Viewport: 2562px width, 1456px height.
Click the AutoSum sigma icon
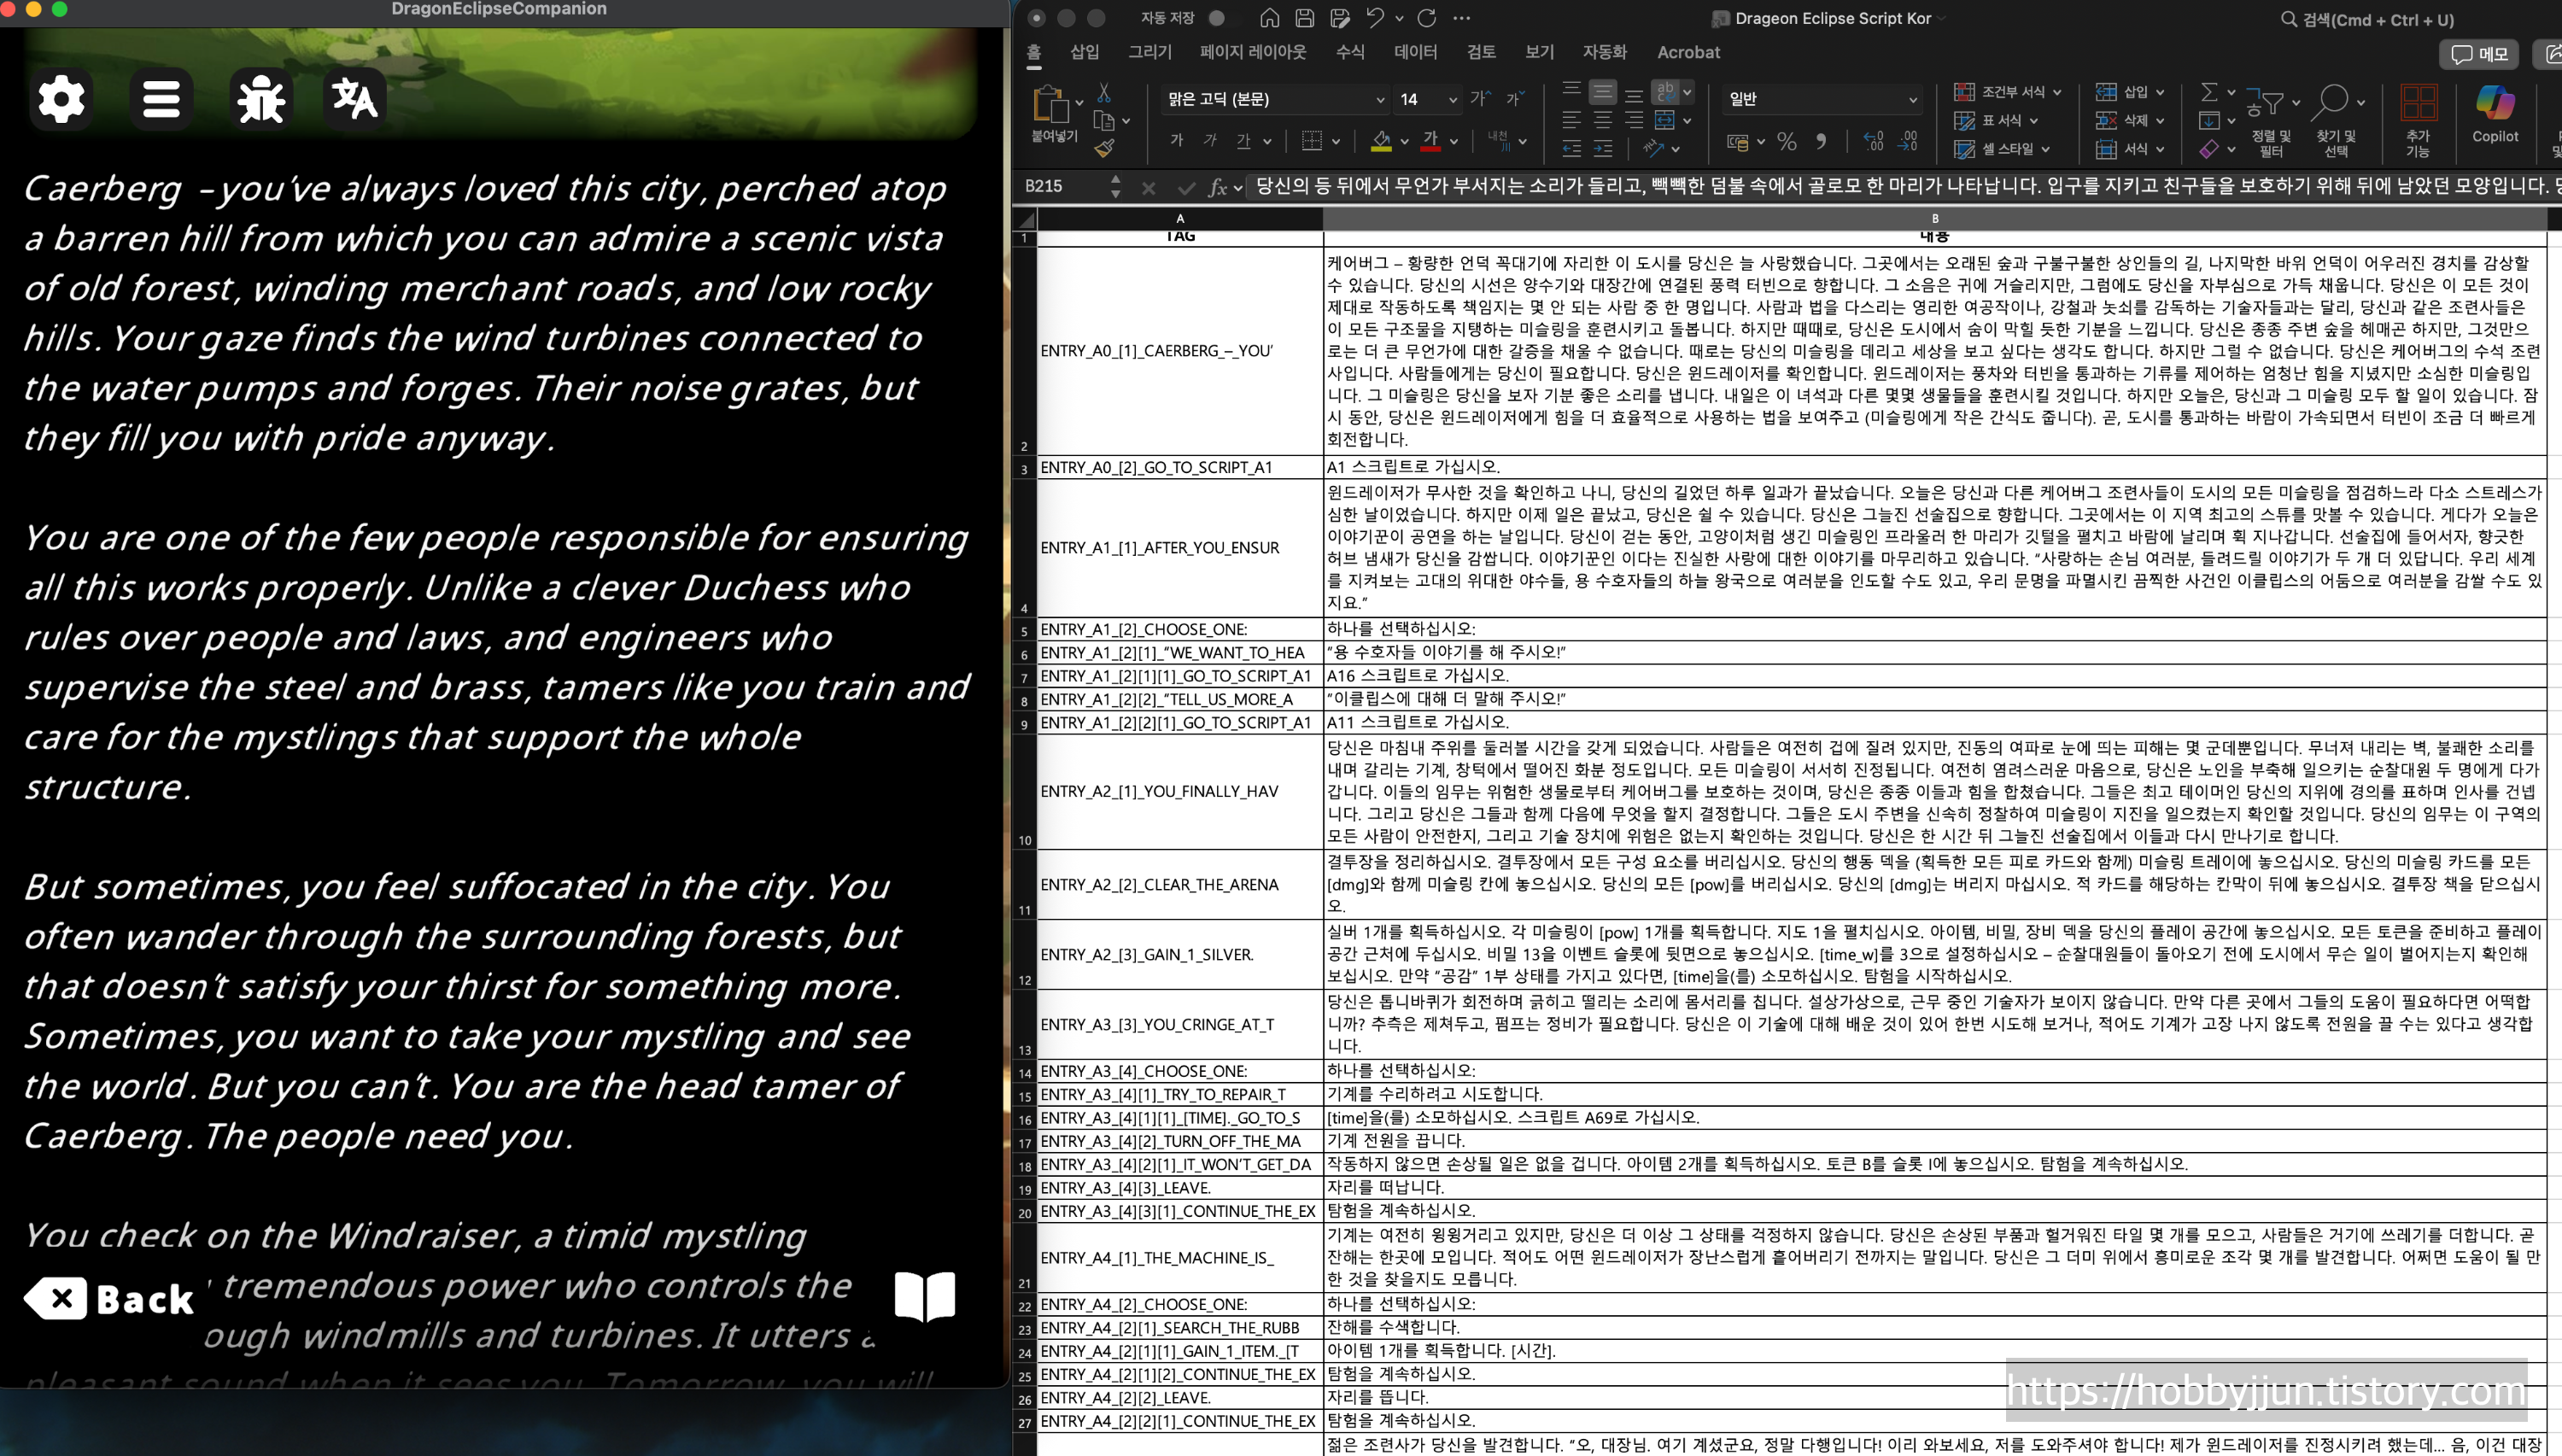click(2209, 92)
